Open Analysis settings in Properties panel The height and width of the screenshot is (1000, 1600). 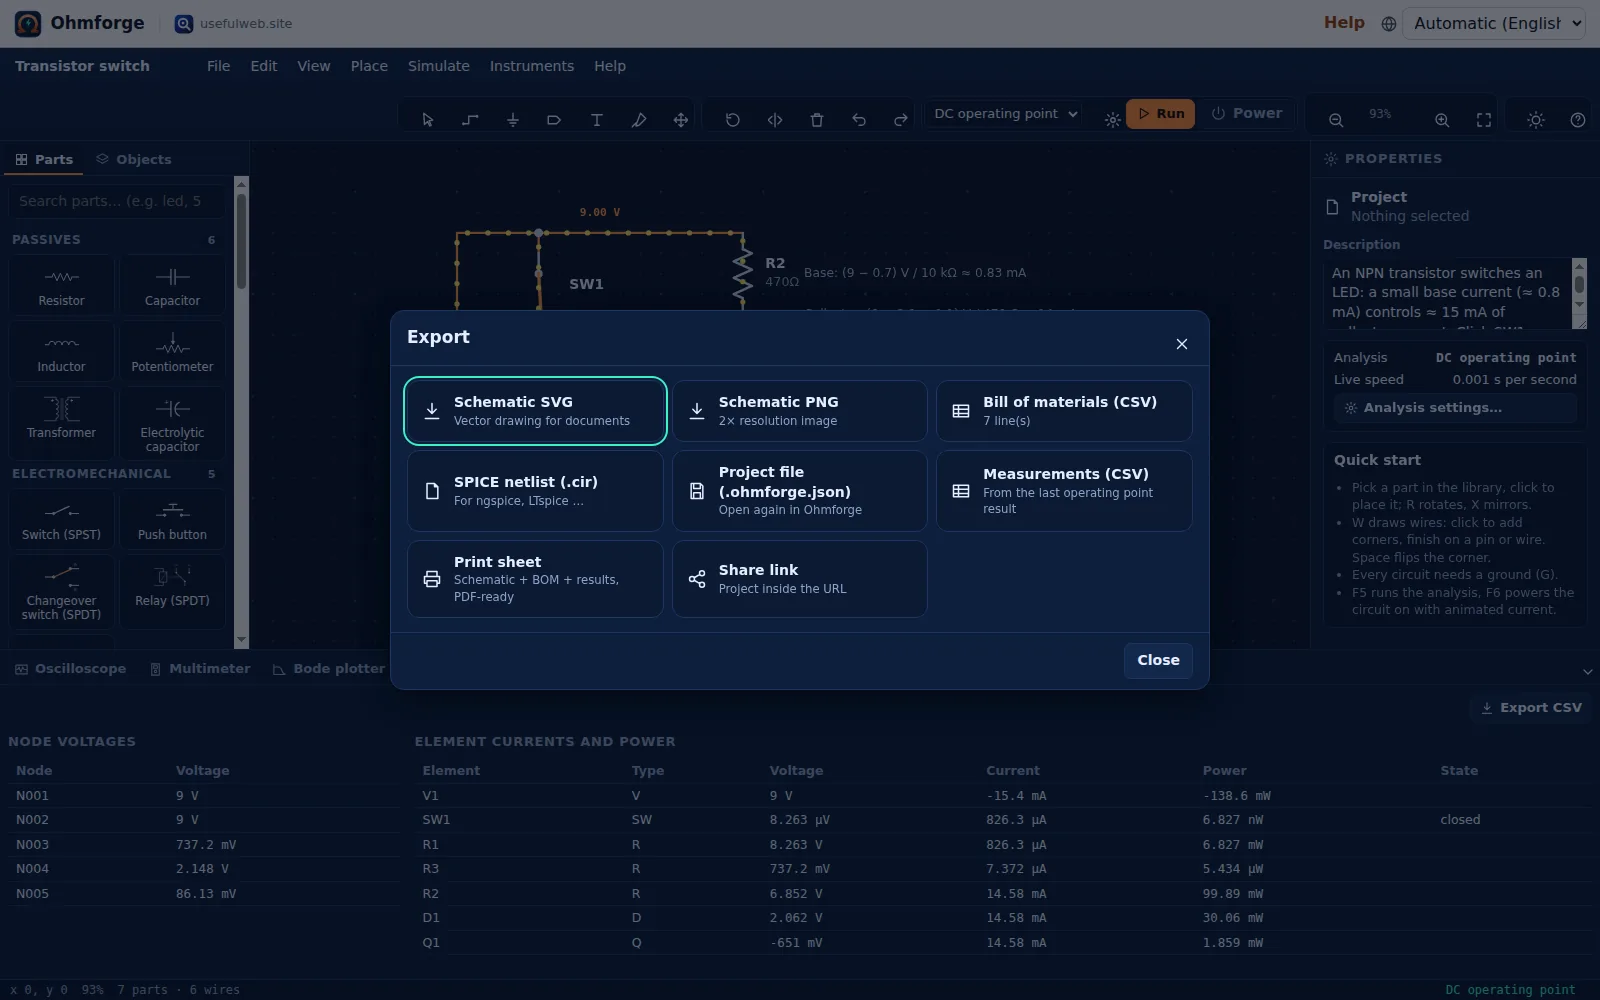[x=1455, y=408]
